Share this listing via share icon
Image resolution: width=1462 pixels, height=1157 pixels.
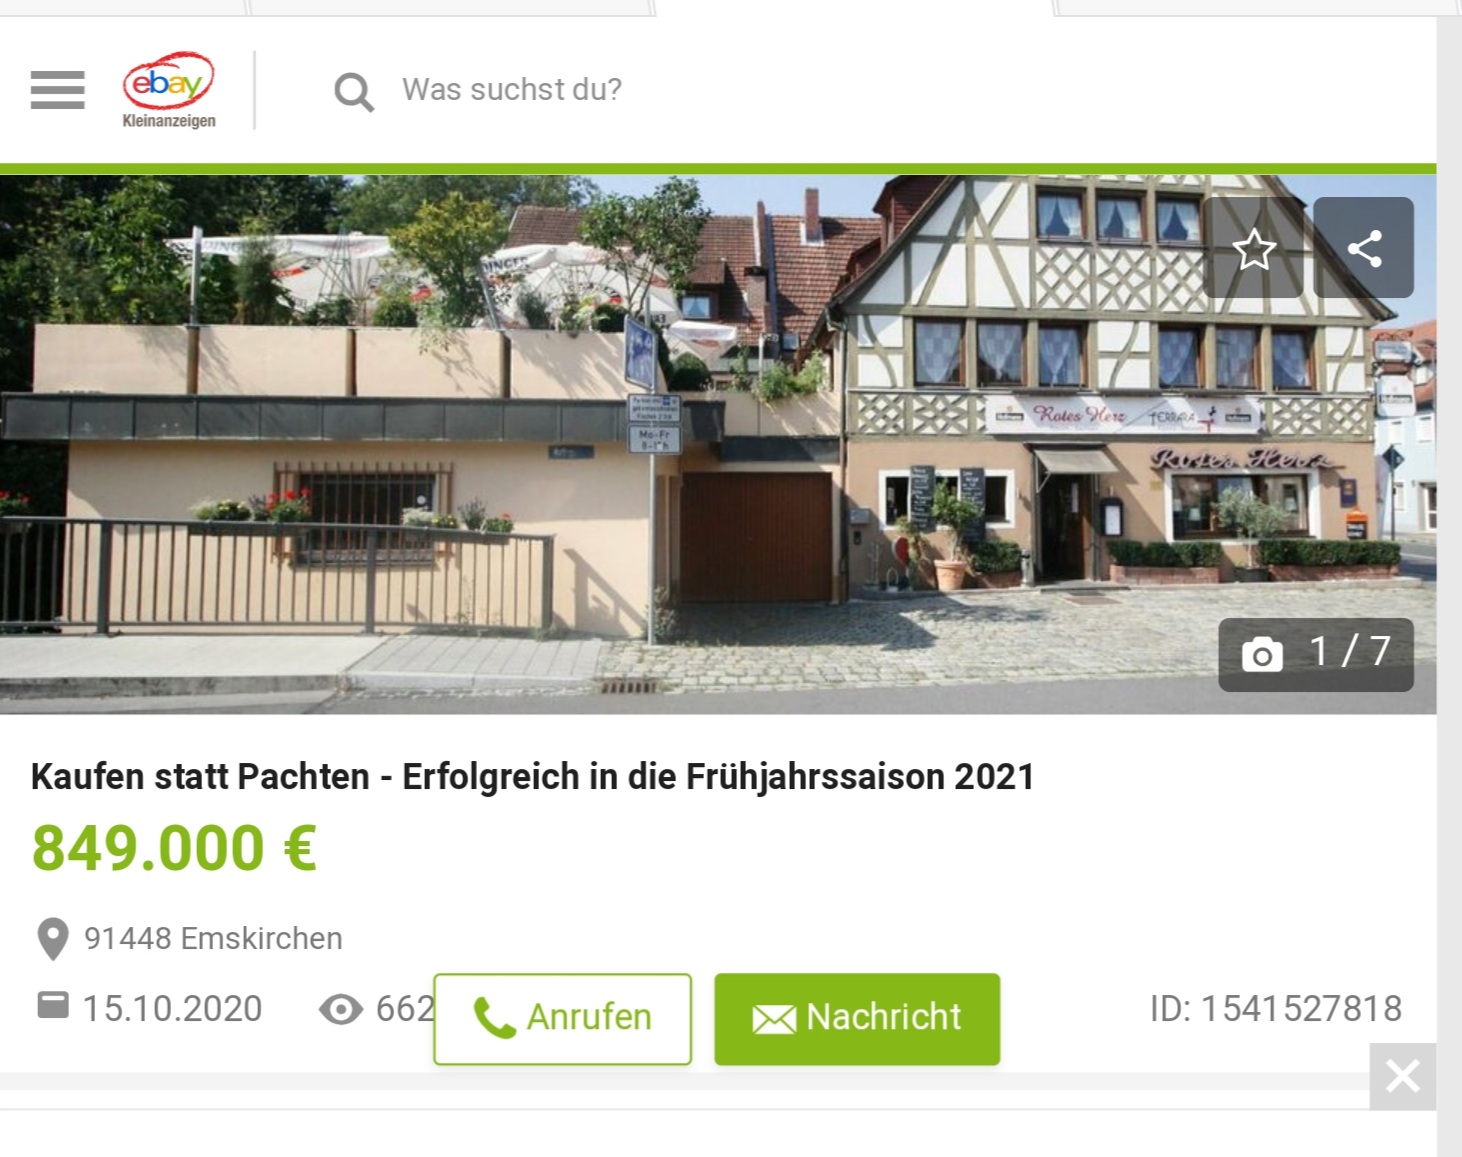pyautogui.click(x=1364, y=248)
